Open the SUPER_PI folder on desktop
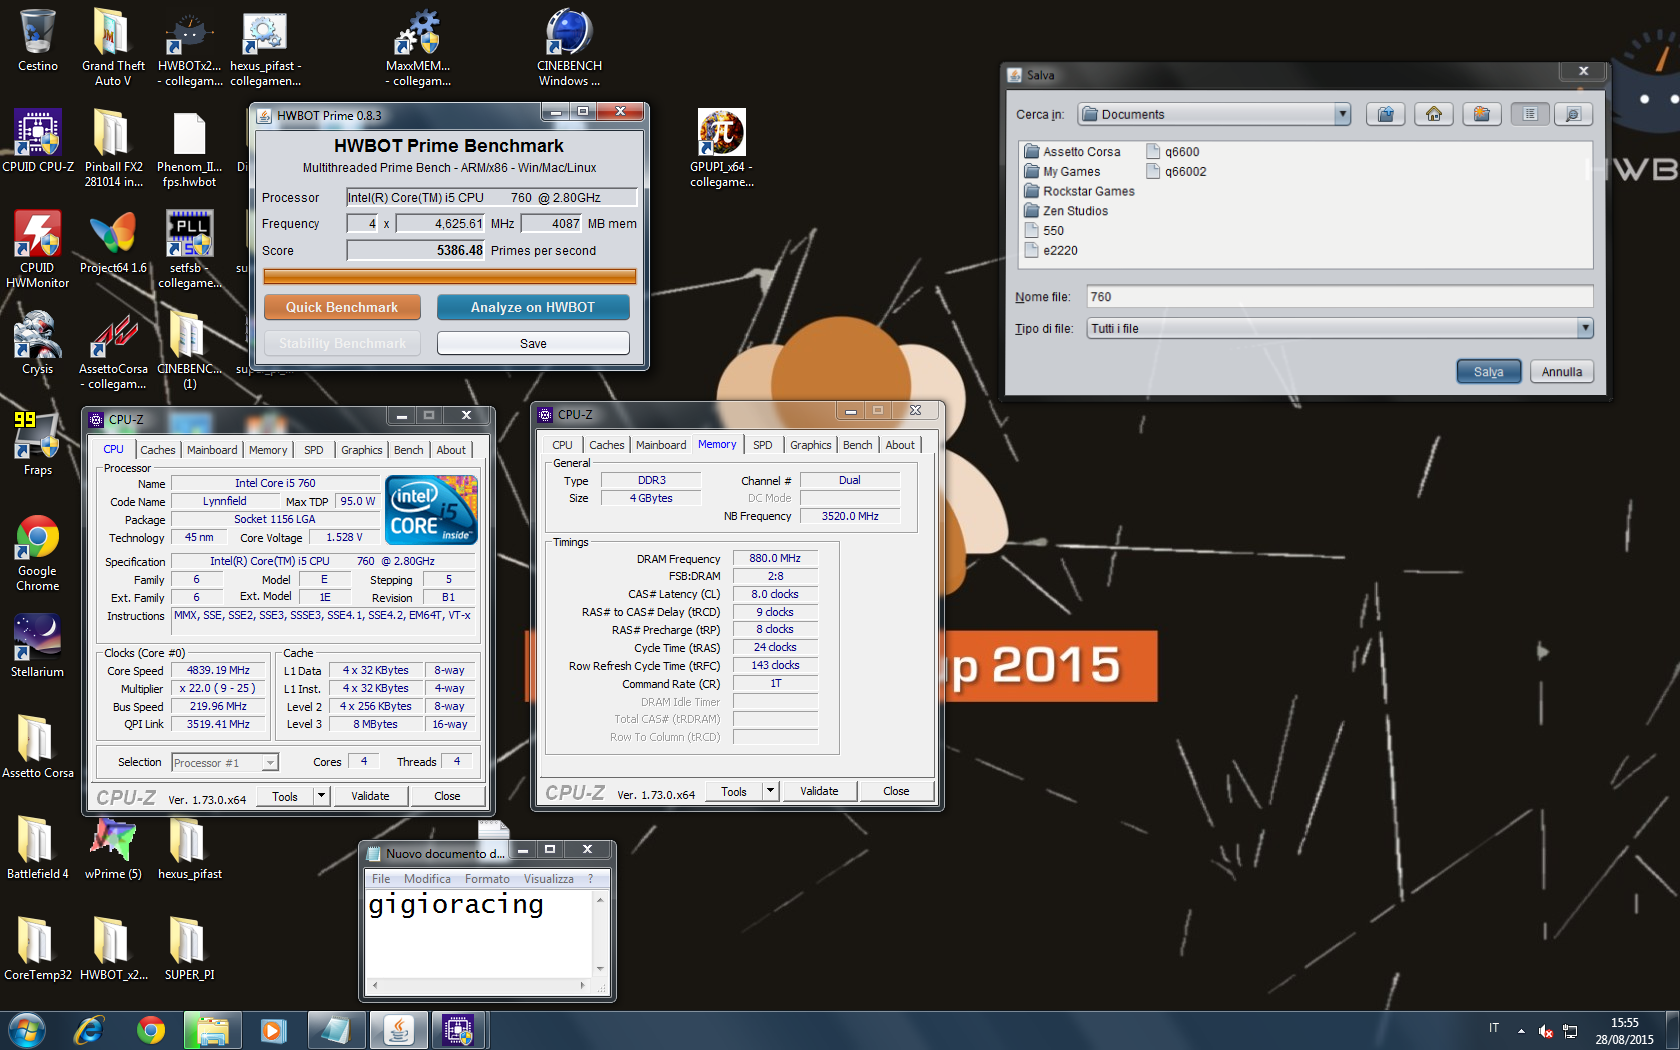Viewport: 1680px width, 1050px height. click(x=189, y=949)
